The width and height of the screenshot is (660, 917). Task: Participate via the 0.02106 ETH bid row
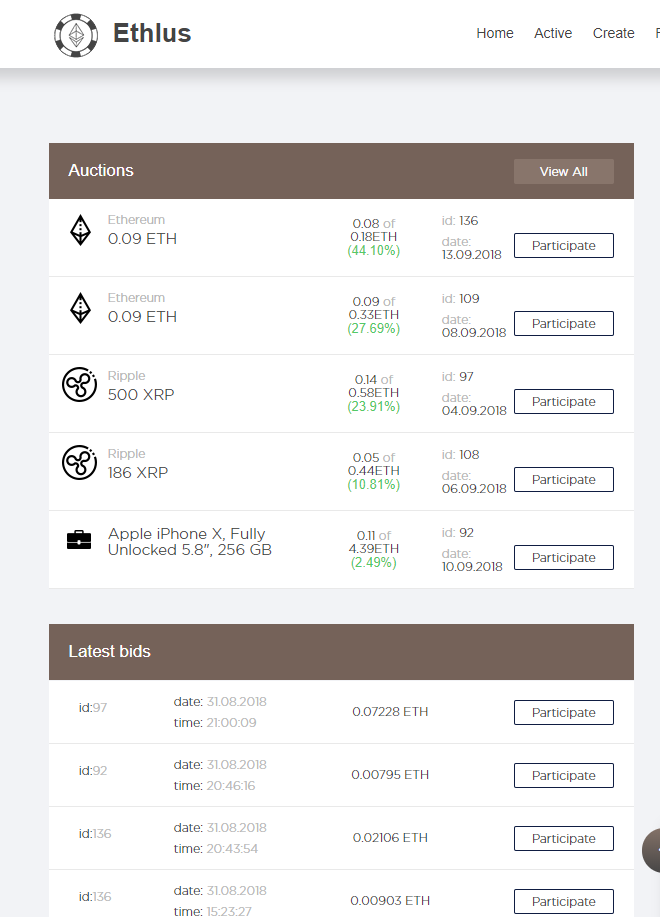[x=564, y=839]
